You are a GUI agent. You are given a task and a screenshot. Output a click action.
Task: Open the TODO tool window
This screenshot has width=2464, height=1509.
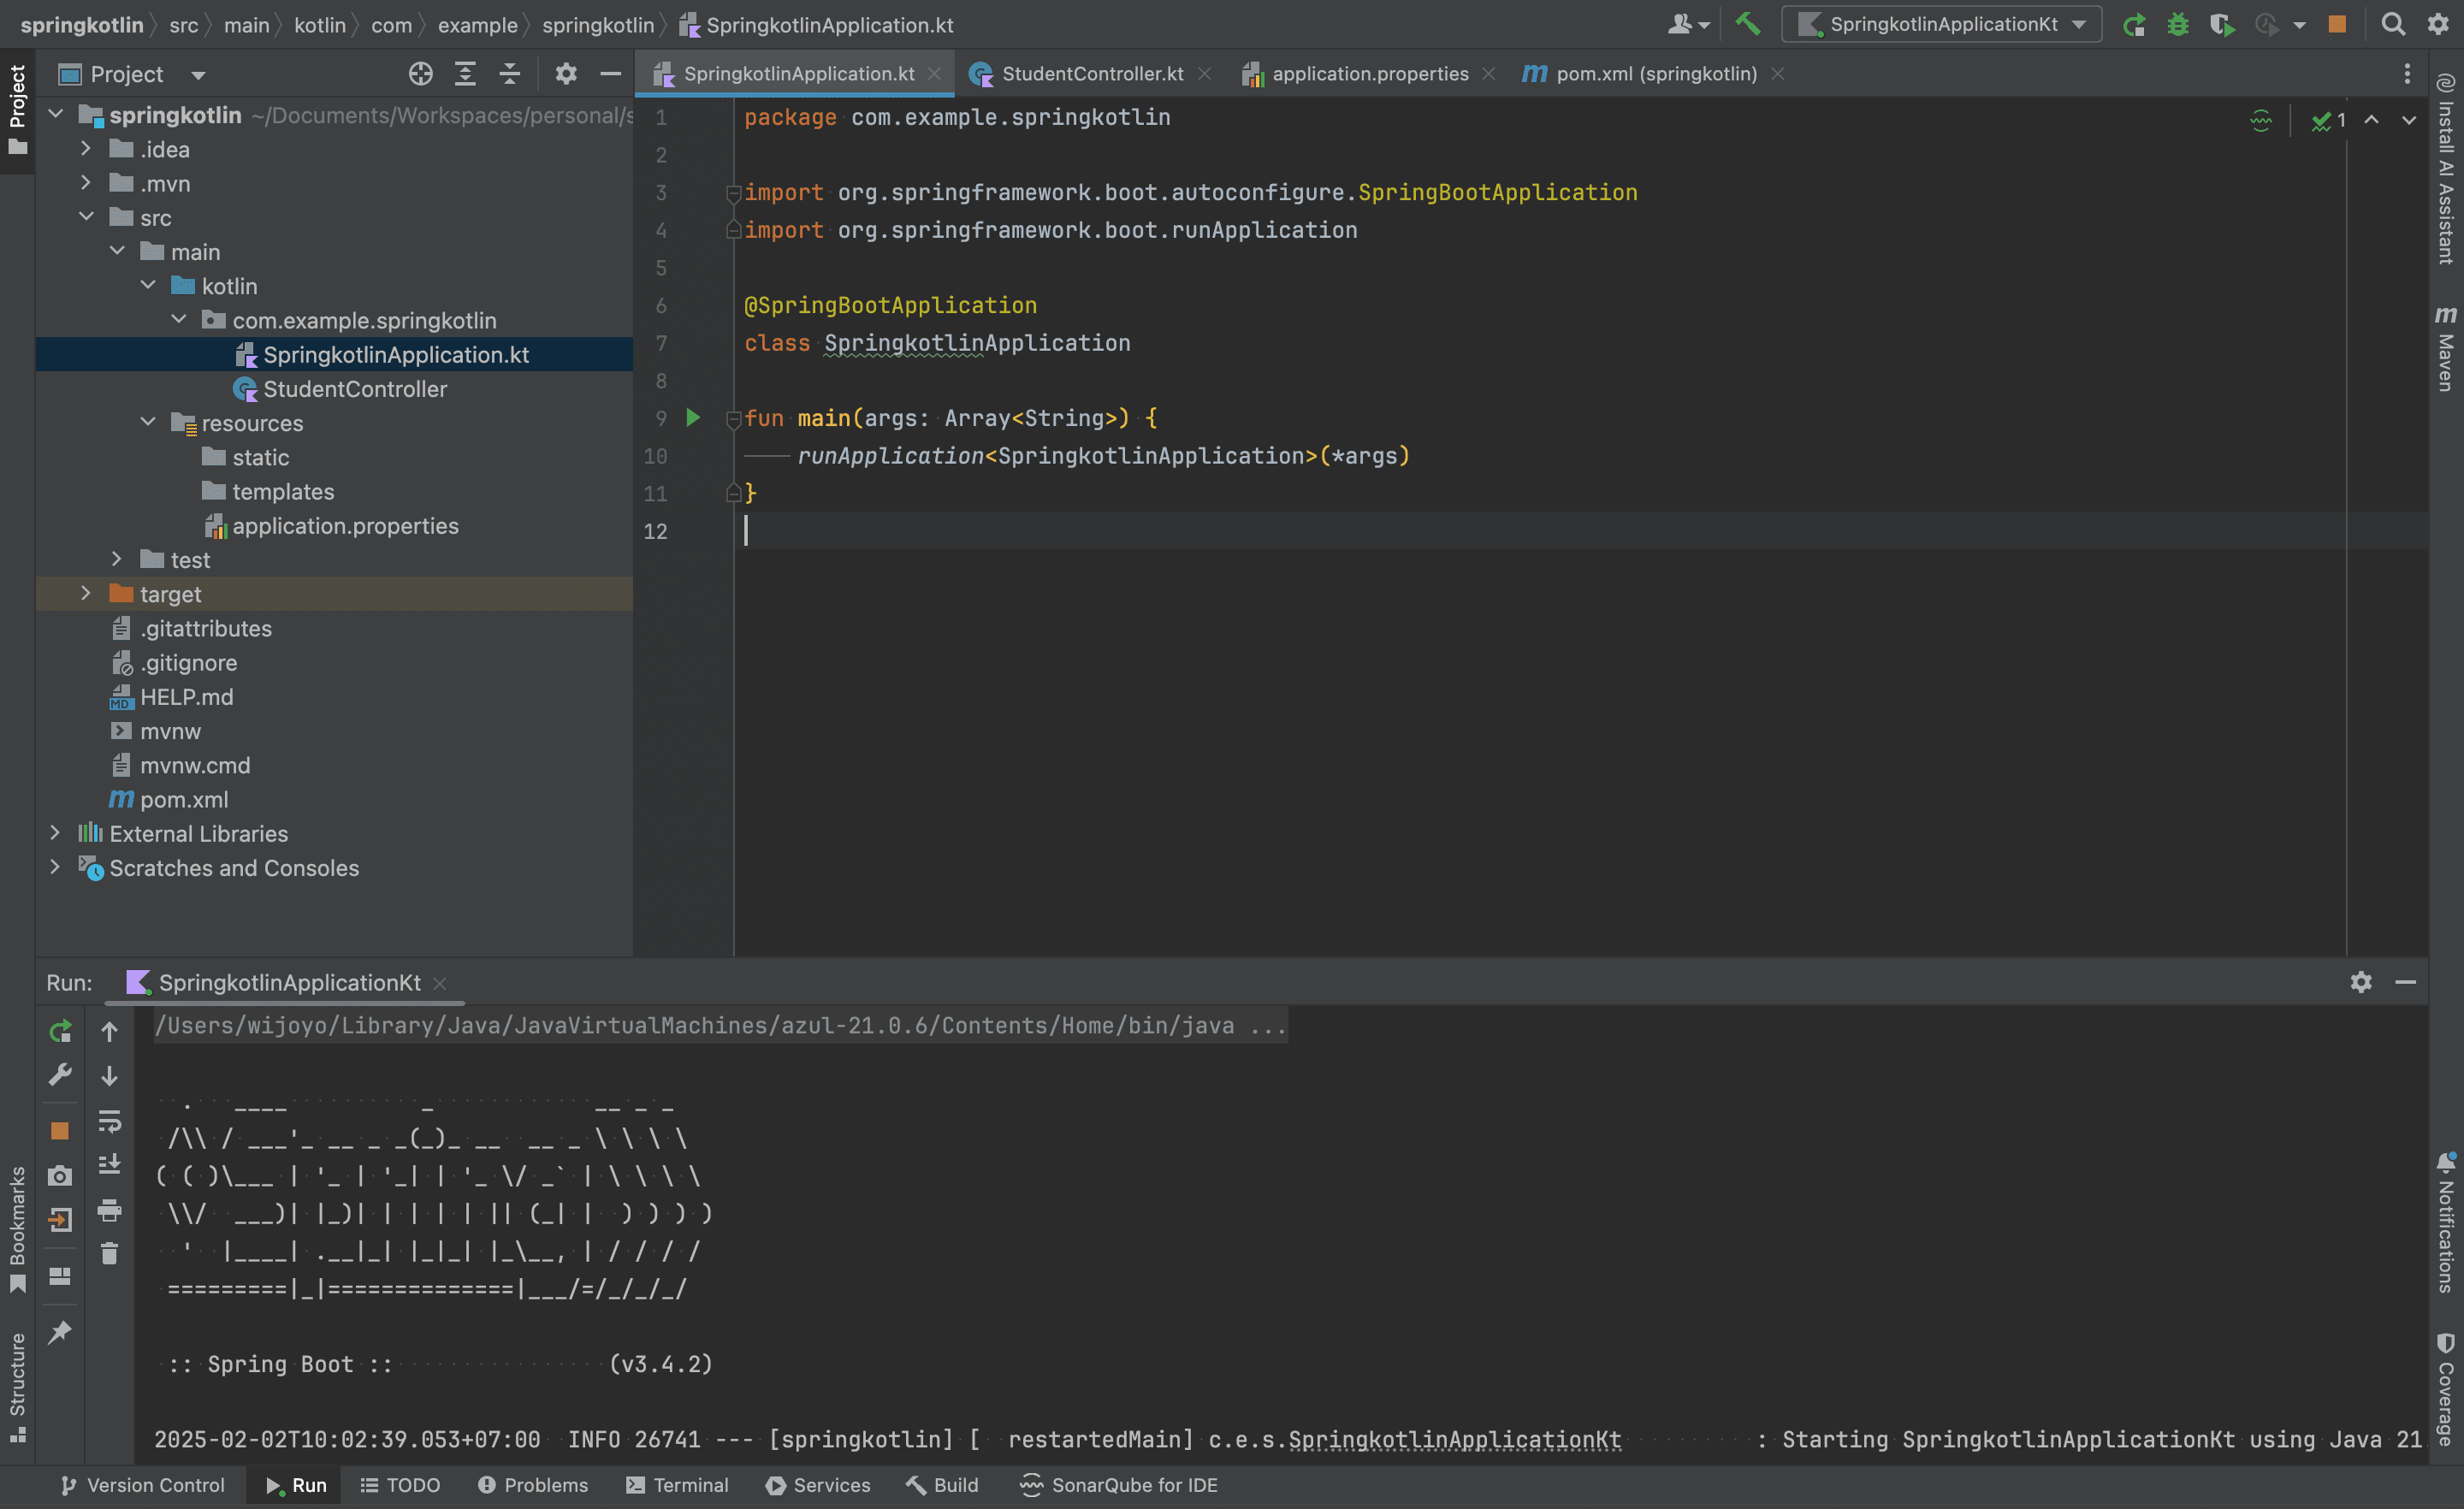coord(399,1485)
